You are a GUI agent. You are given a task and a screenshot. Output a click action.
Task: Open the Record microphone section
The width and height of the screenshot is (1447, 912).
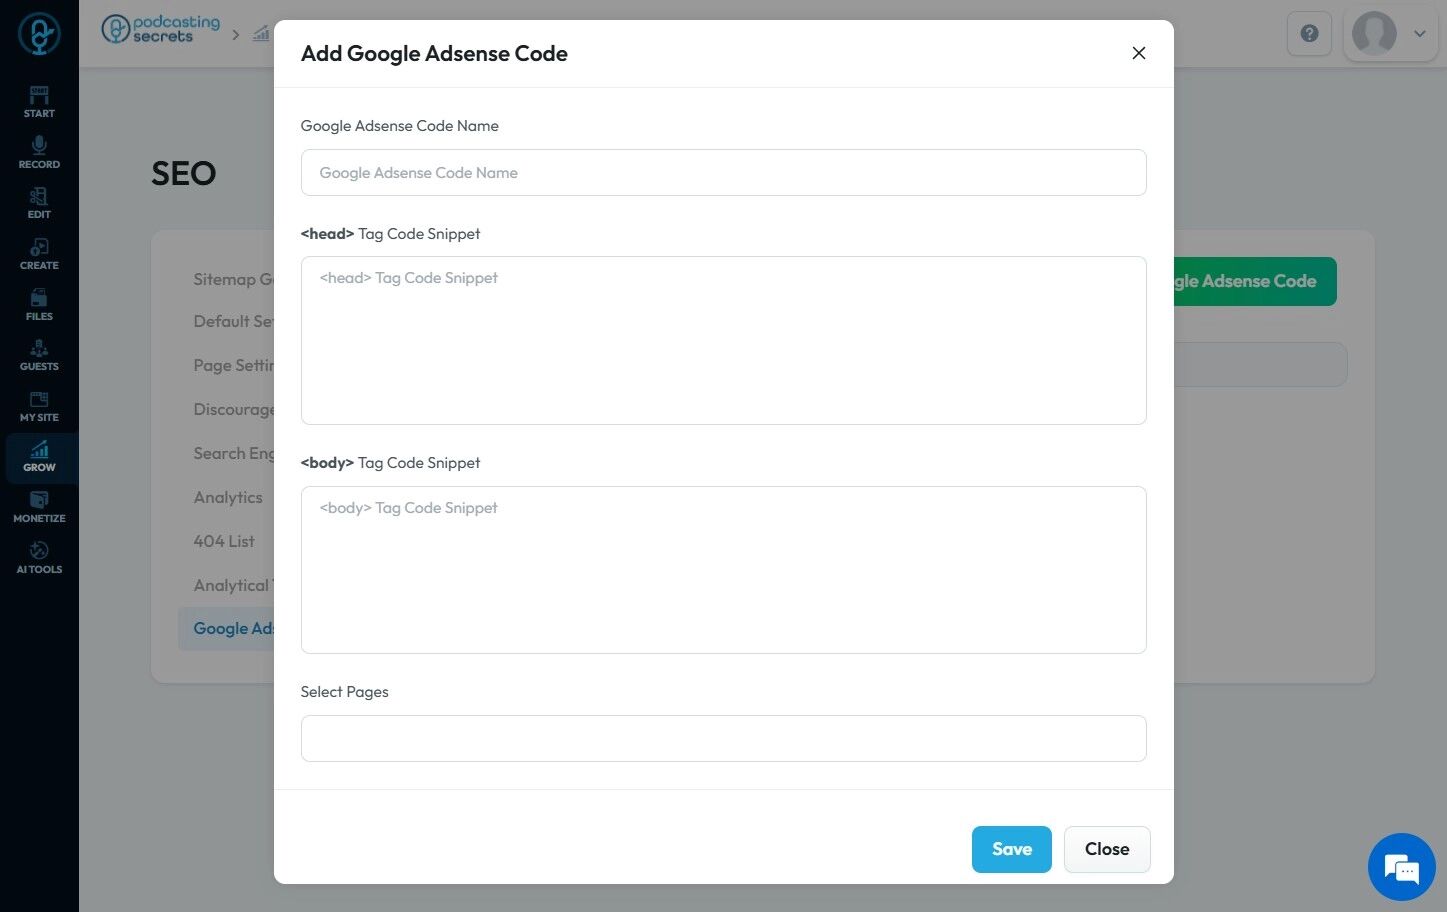tap(39, 153)
